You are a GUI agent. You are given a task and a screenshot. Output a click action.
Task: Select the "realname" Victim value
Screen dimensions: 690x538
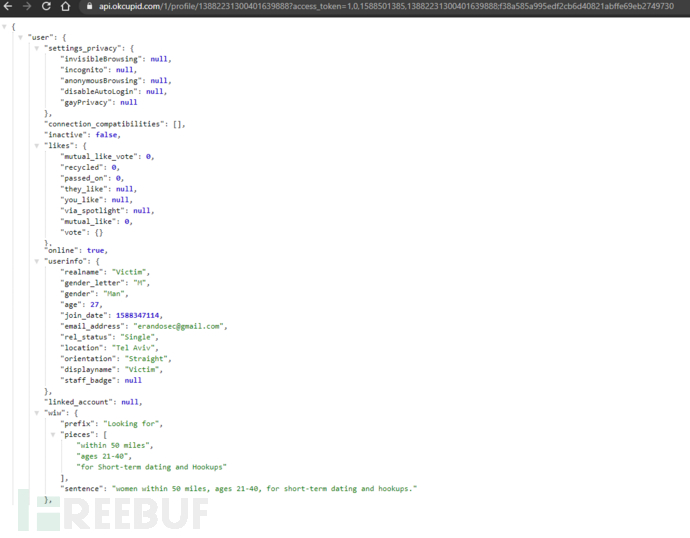pyautogui.click(x=129, y=272)
